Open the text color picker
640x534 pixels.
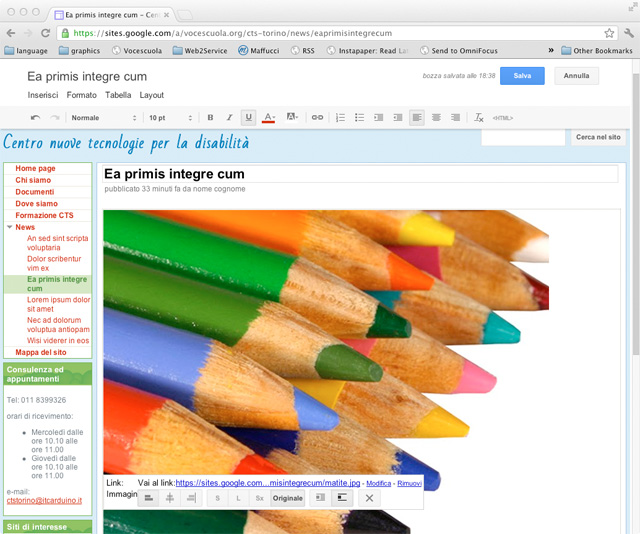point(269,118)
